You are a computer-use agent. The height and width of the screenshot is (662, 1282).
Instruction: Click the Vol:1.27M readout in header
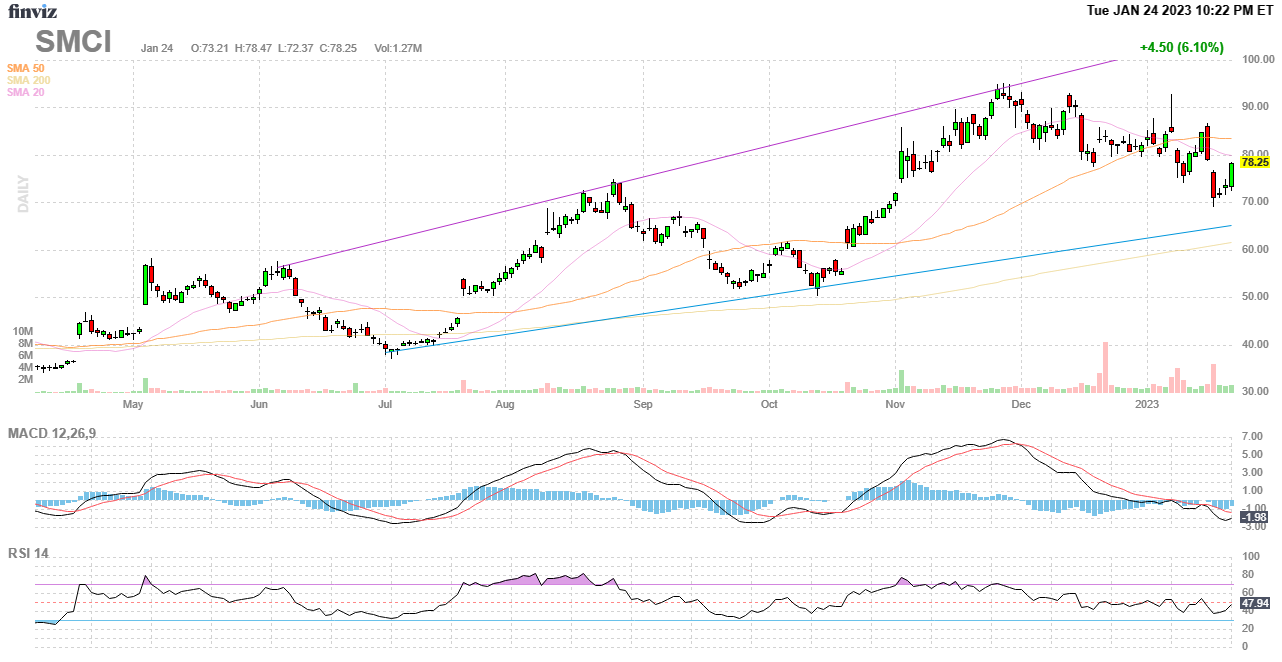tap(398, 48)
